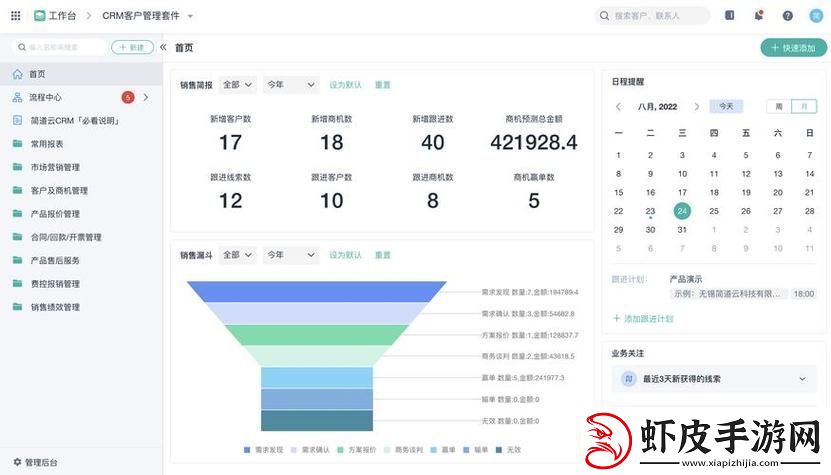Screen dimensions: 831x475
Task: Click the magnifier icon in sidebar search
Action: click(x=22, y=47)
